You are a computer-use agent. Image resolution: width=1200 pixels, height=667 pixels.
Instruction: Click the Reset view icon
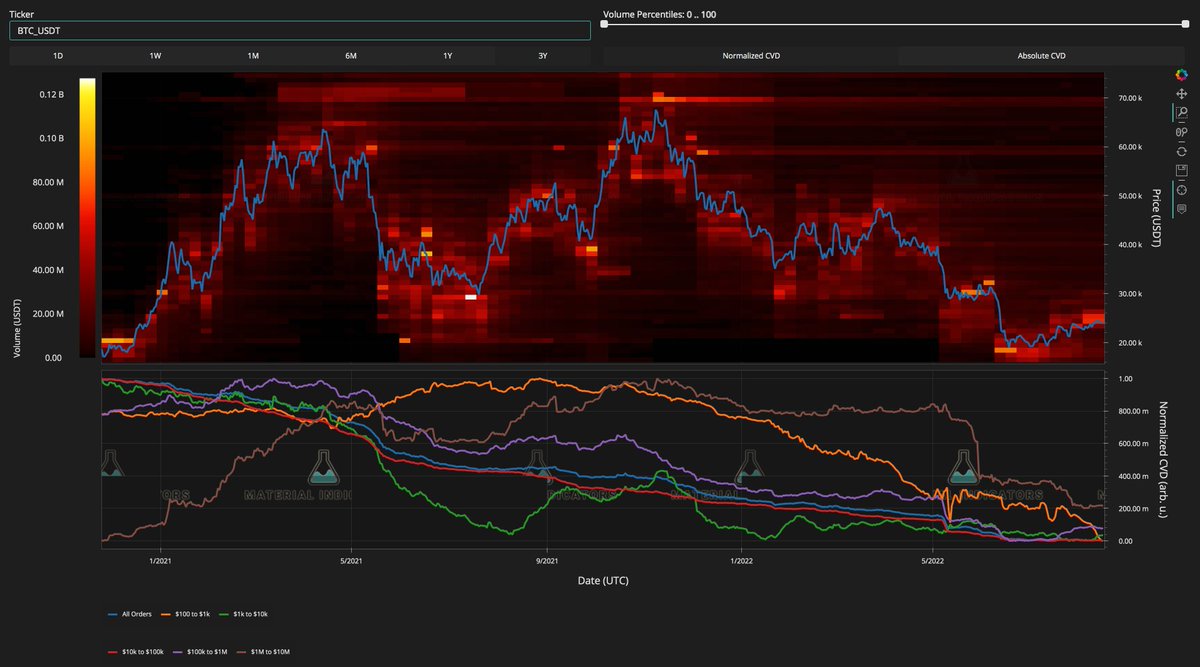pyautogui.click(x=1183, y=150)
